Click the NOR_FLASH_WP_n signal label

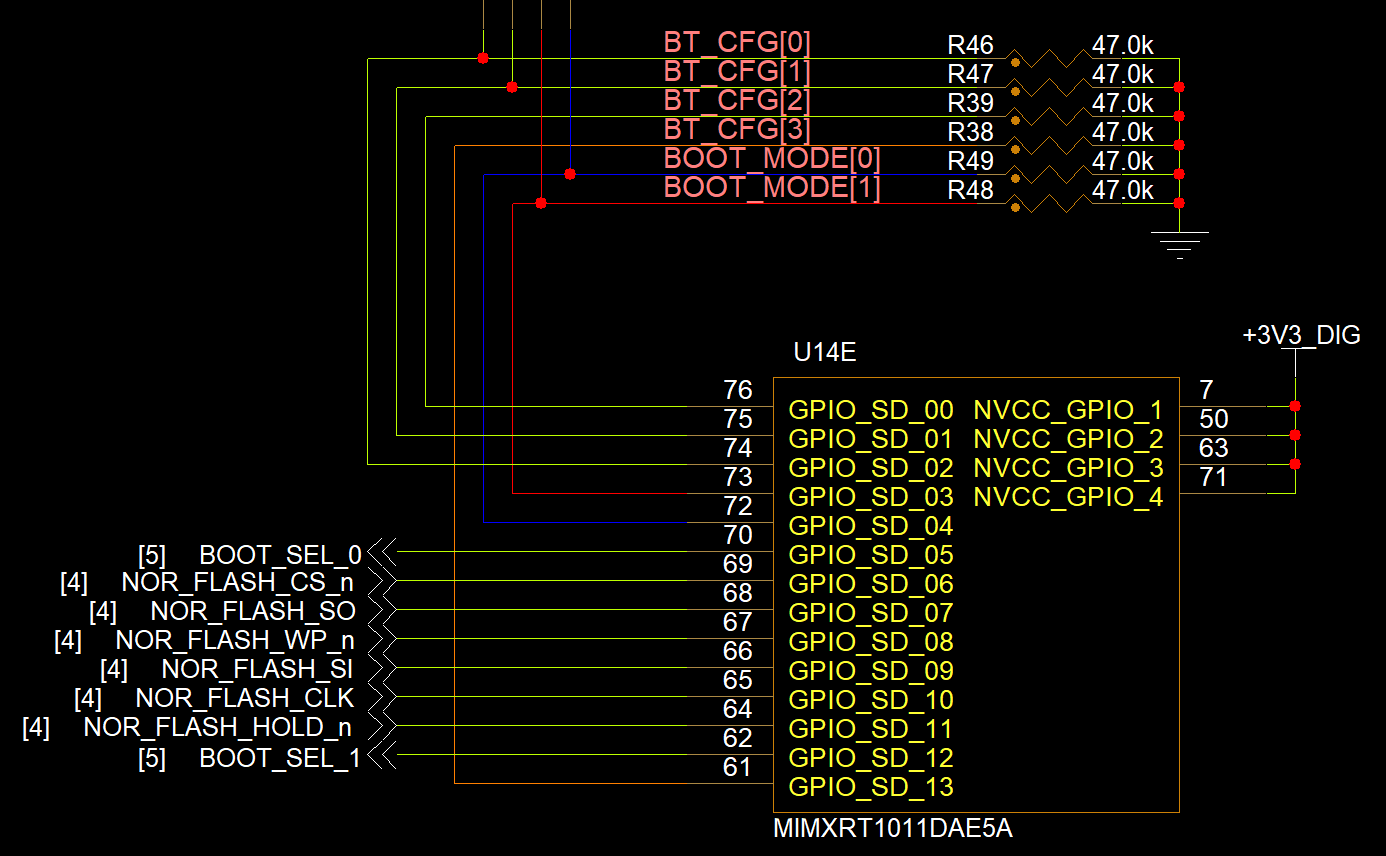235,640
